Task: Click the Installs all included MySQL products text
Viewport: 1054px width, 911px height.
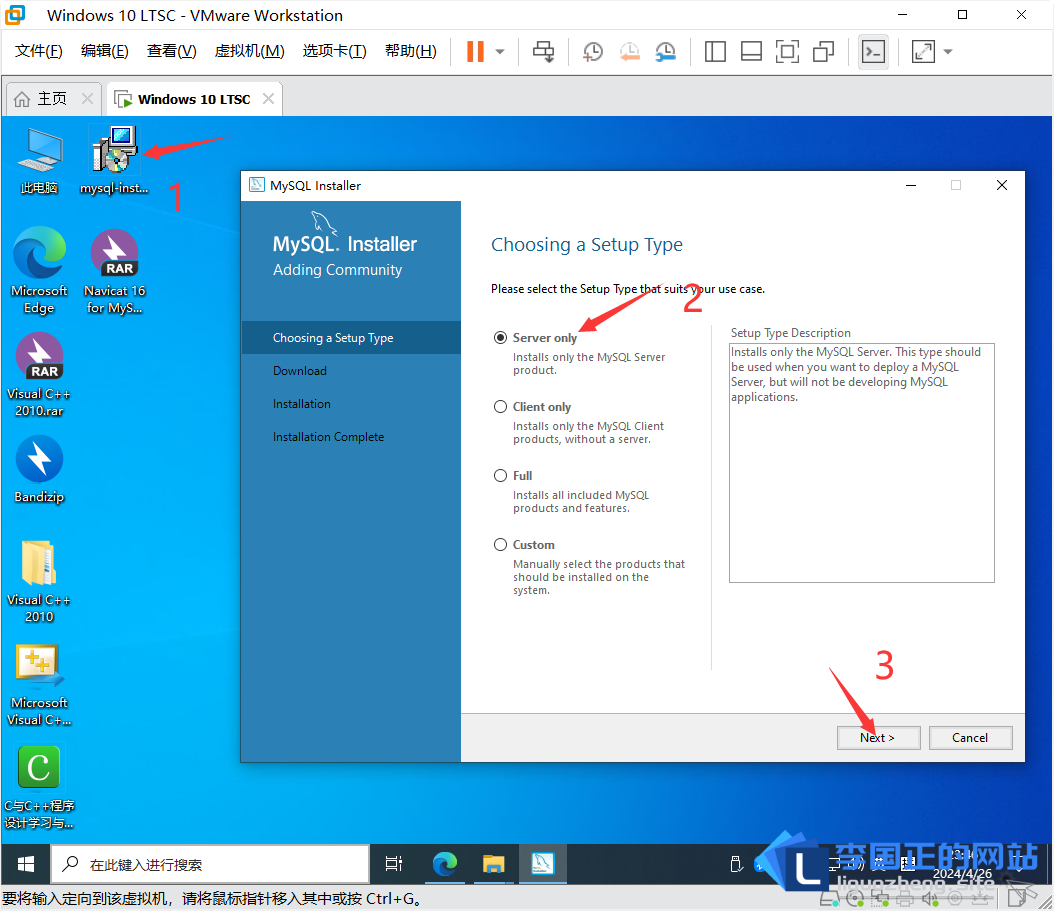Action: [581, 502]
